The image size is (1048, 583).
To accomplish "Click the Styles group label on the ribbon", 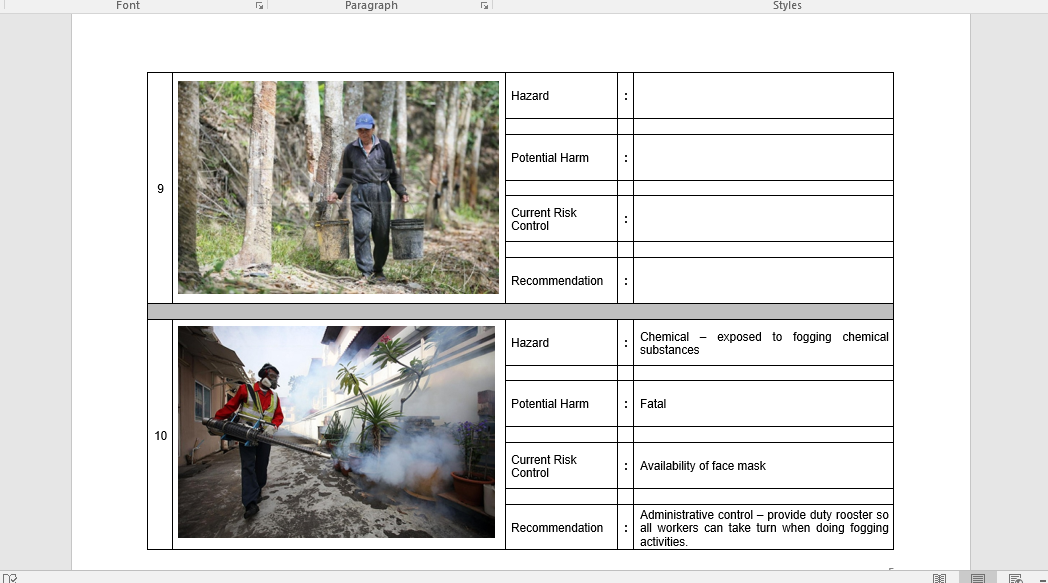I will 787,5.
